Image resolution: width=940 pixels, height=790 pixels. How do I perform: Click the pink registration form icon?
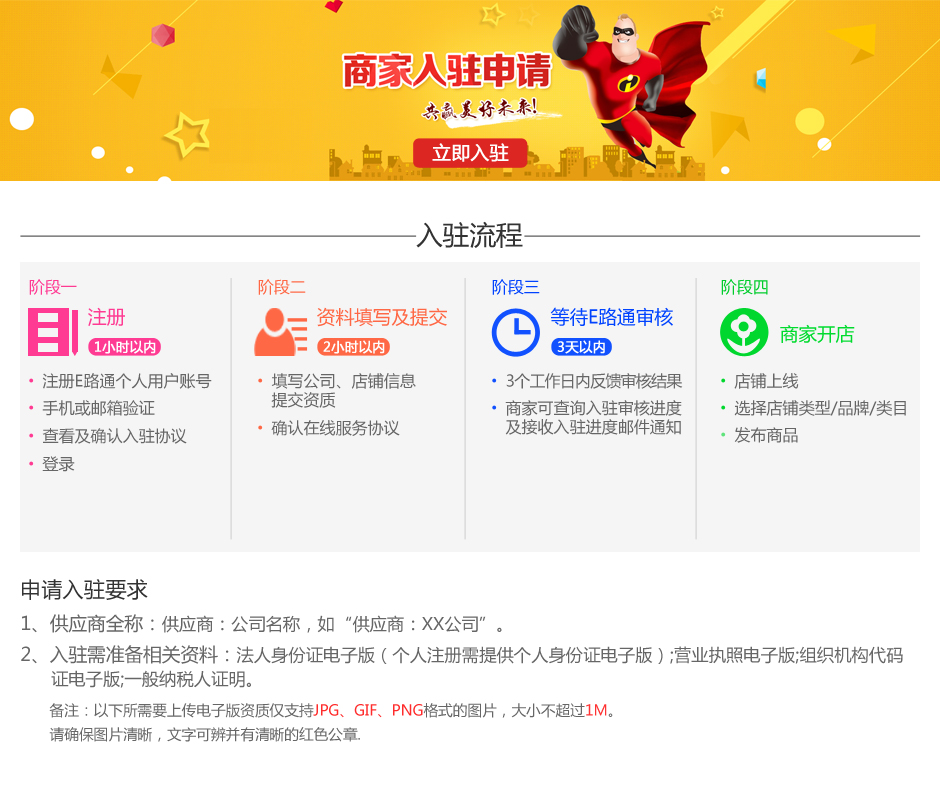pyautogui.click(x=53, y=332)
